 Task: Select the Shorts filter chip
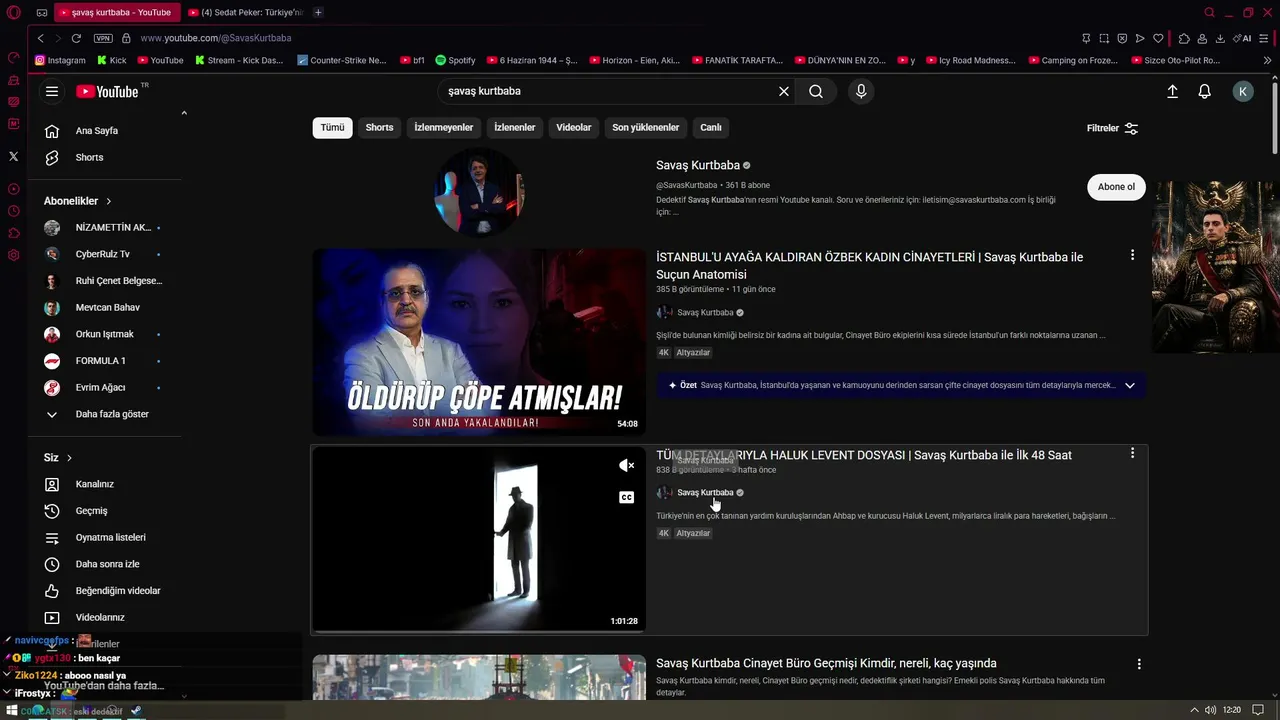tap(379, 127)
